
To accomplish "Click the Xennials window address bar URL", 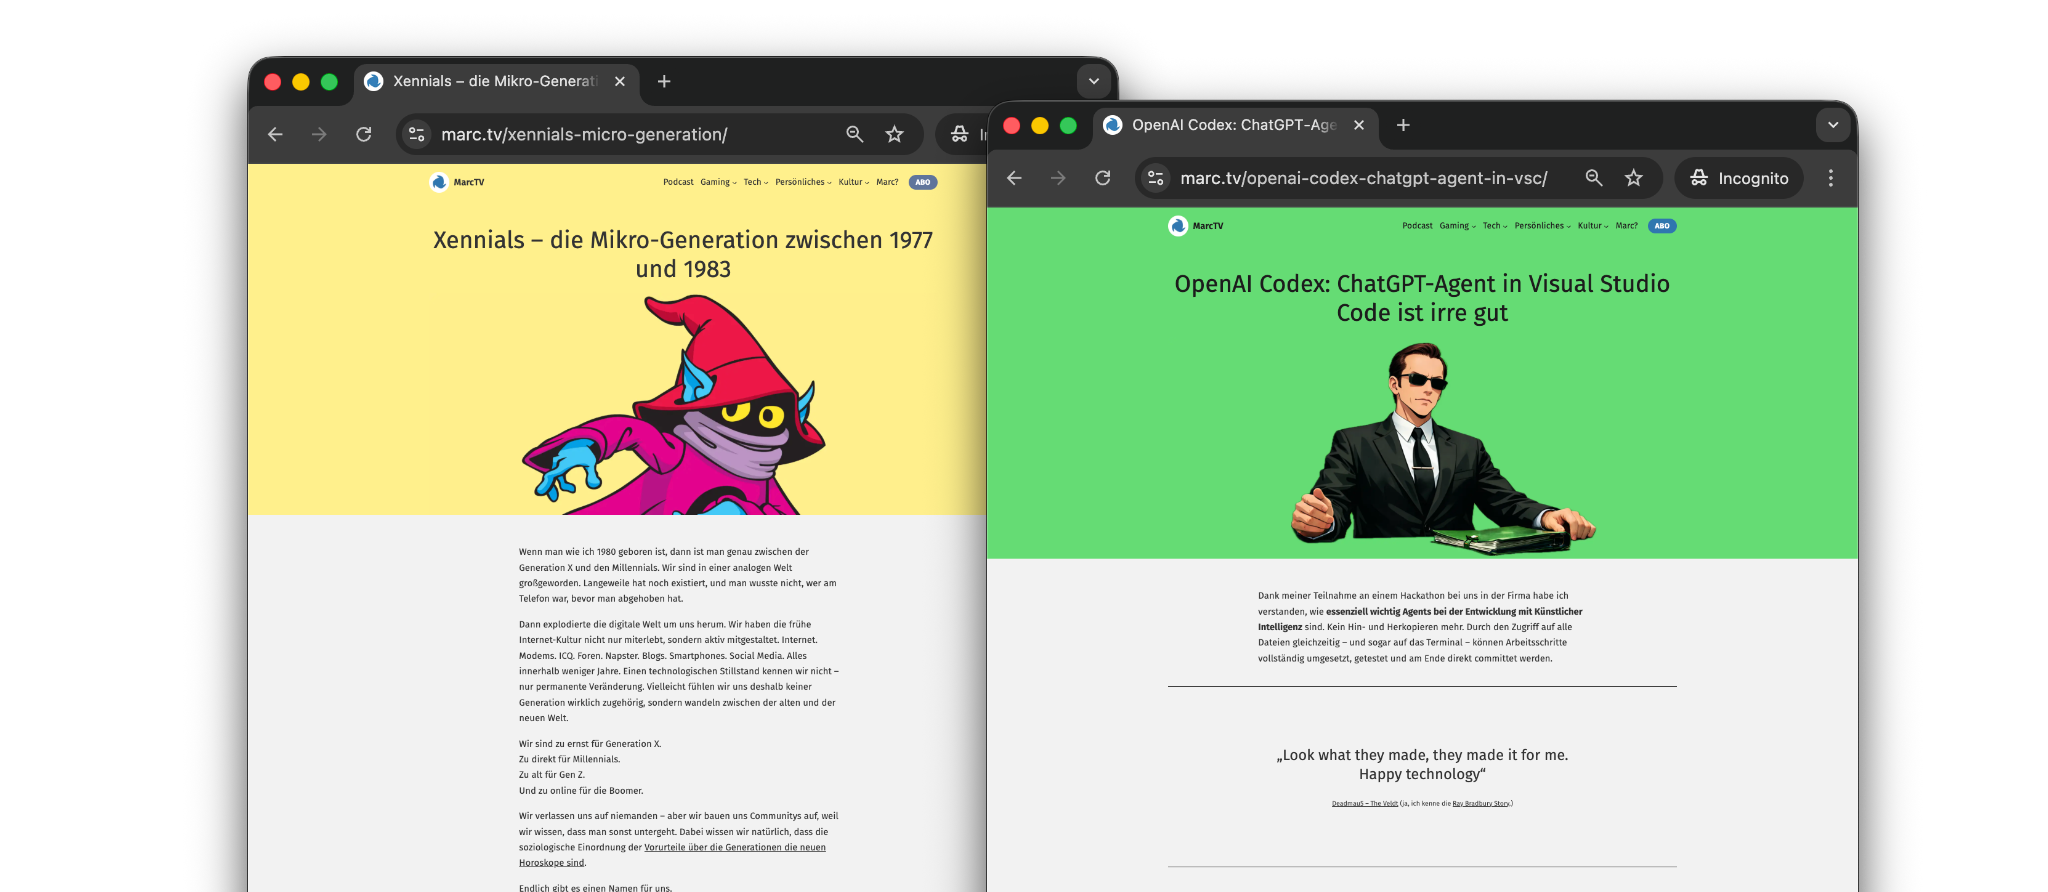I will pos(584,134).
